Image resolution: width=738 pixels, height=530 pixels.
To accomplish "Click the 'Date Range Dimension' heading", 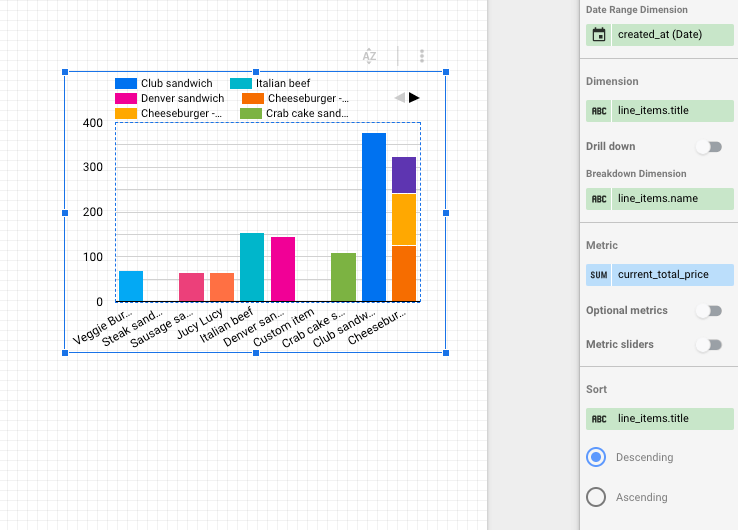I will coord(636,10).
